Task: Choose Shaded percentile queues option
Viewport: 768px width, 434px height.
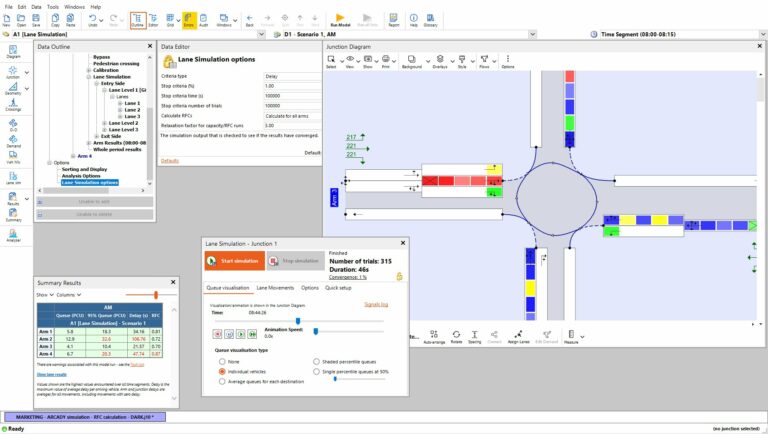Action: [316, 361]
